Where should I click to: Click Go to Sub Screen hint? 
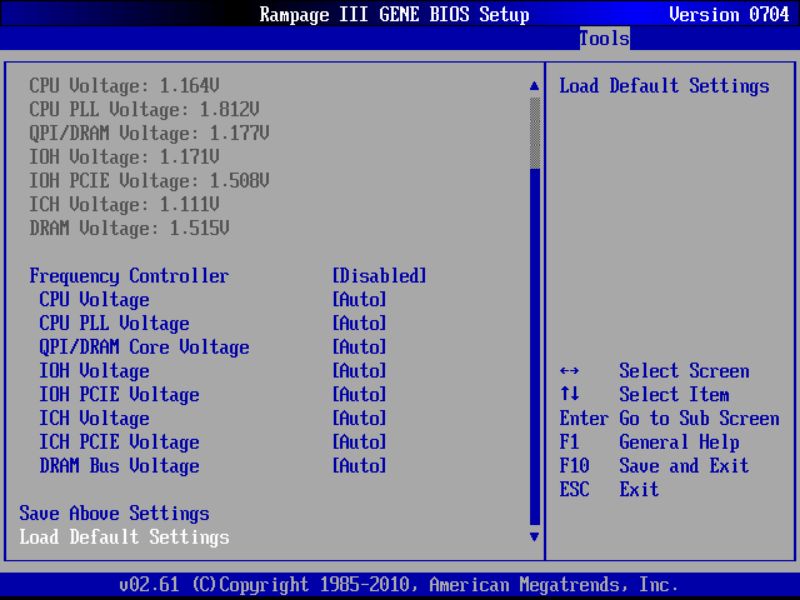click(699, 418)
